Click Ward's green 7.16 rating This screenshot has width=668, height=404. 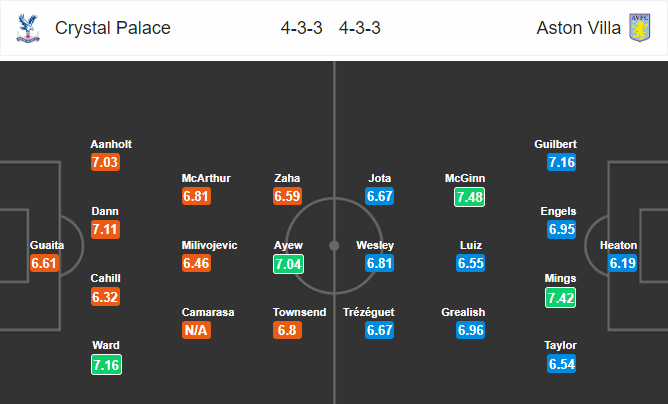pyautogui.click(x=107, y=365)
